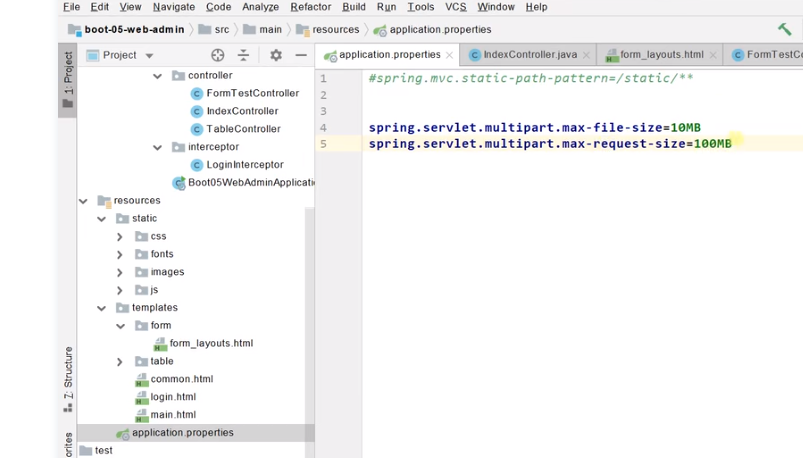The width and height of the screenshot is (803, 458).
Task: Select the test folder
Action: tap(96, 451)
